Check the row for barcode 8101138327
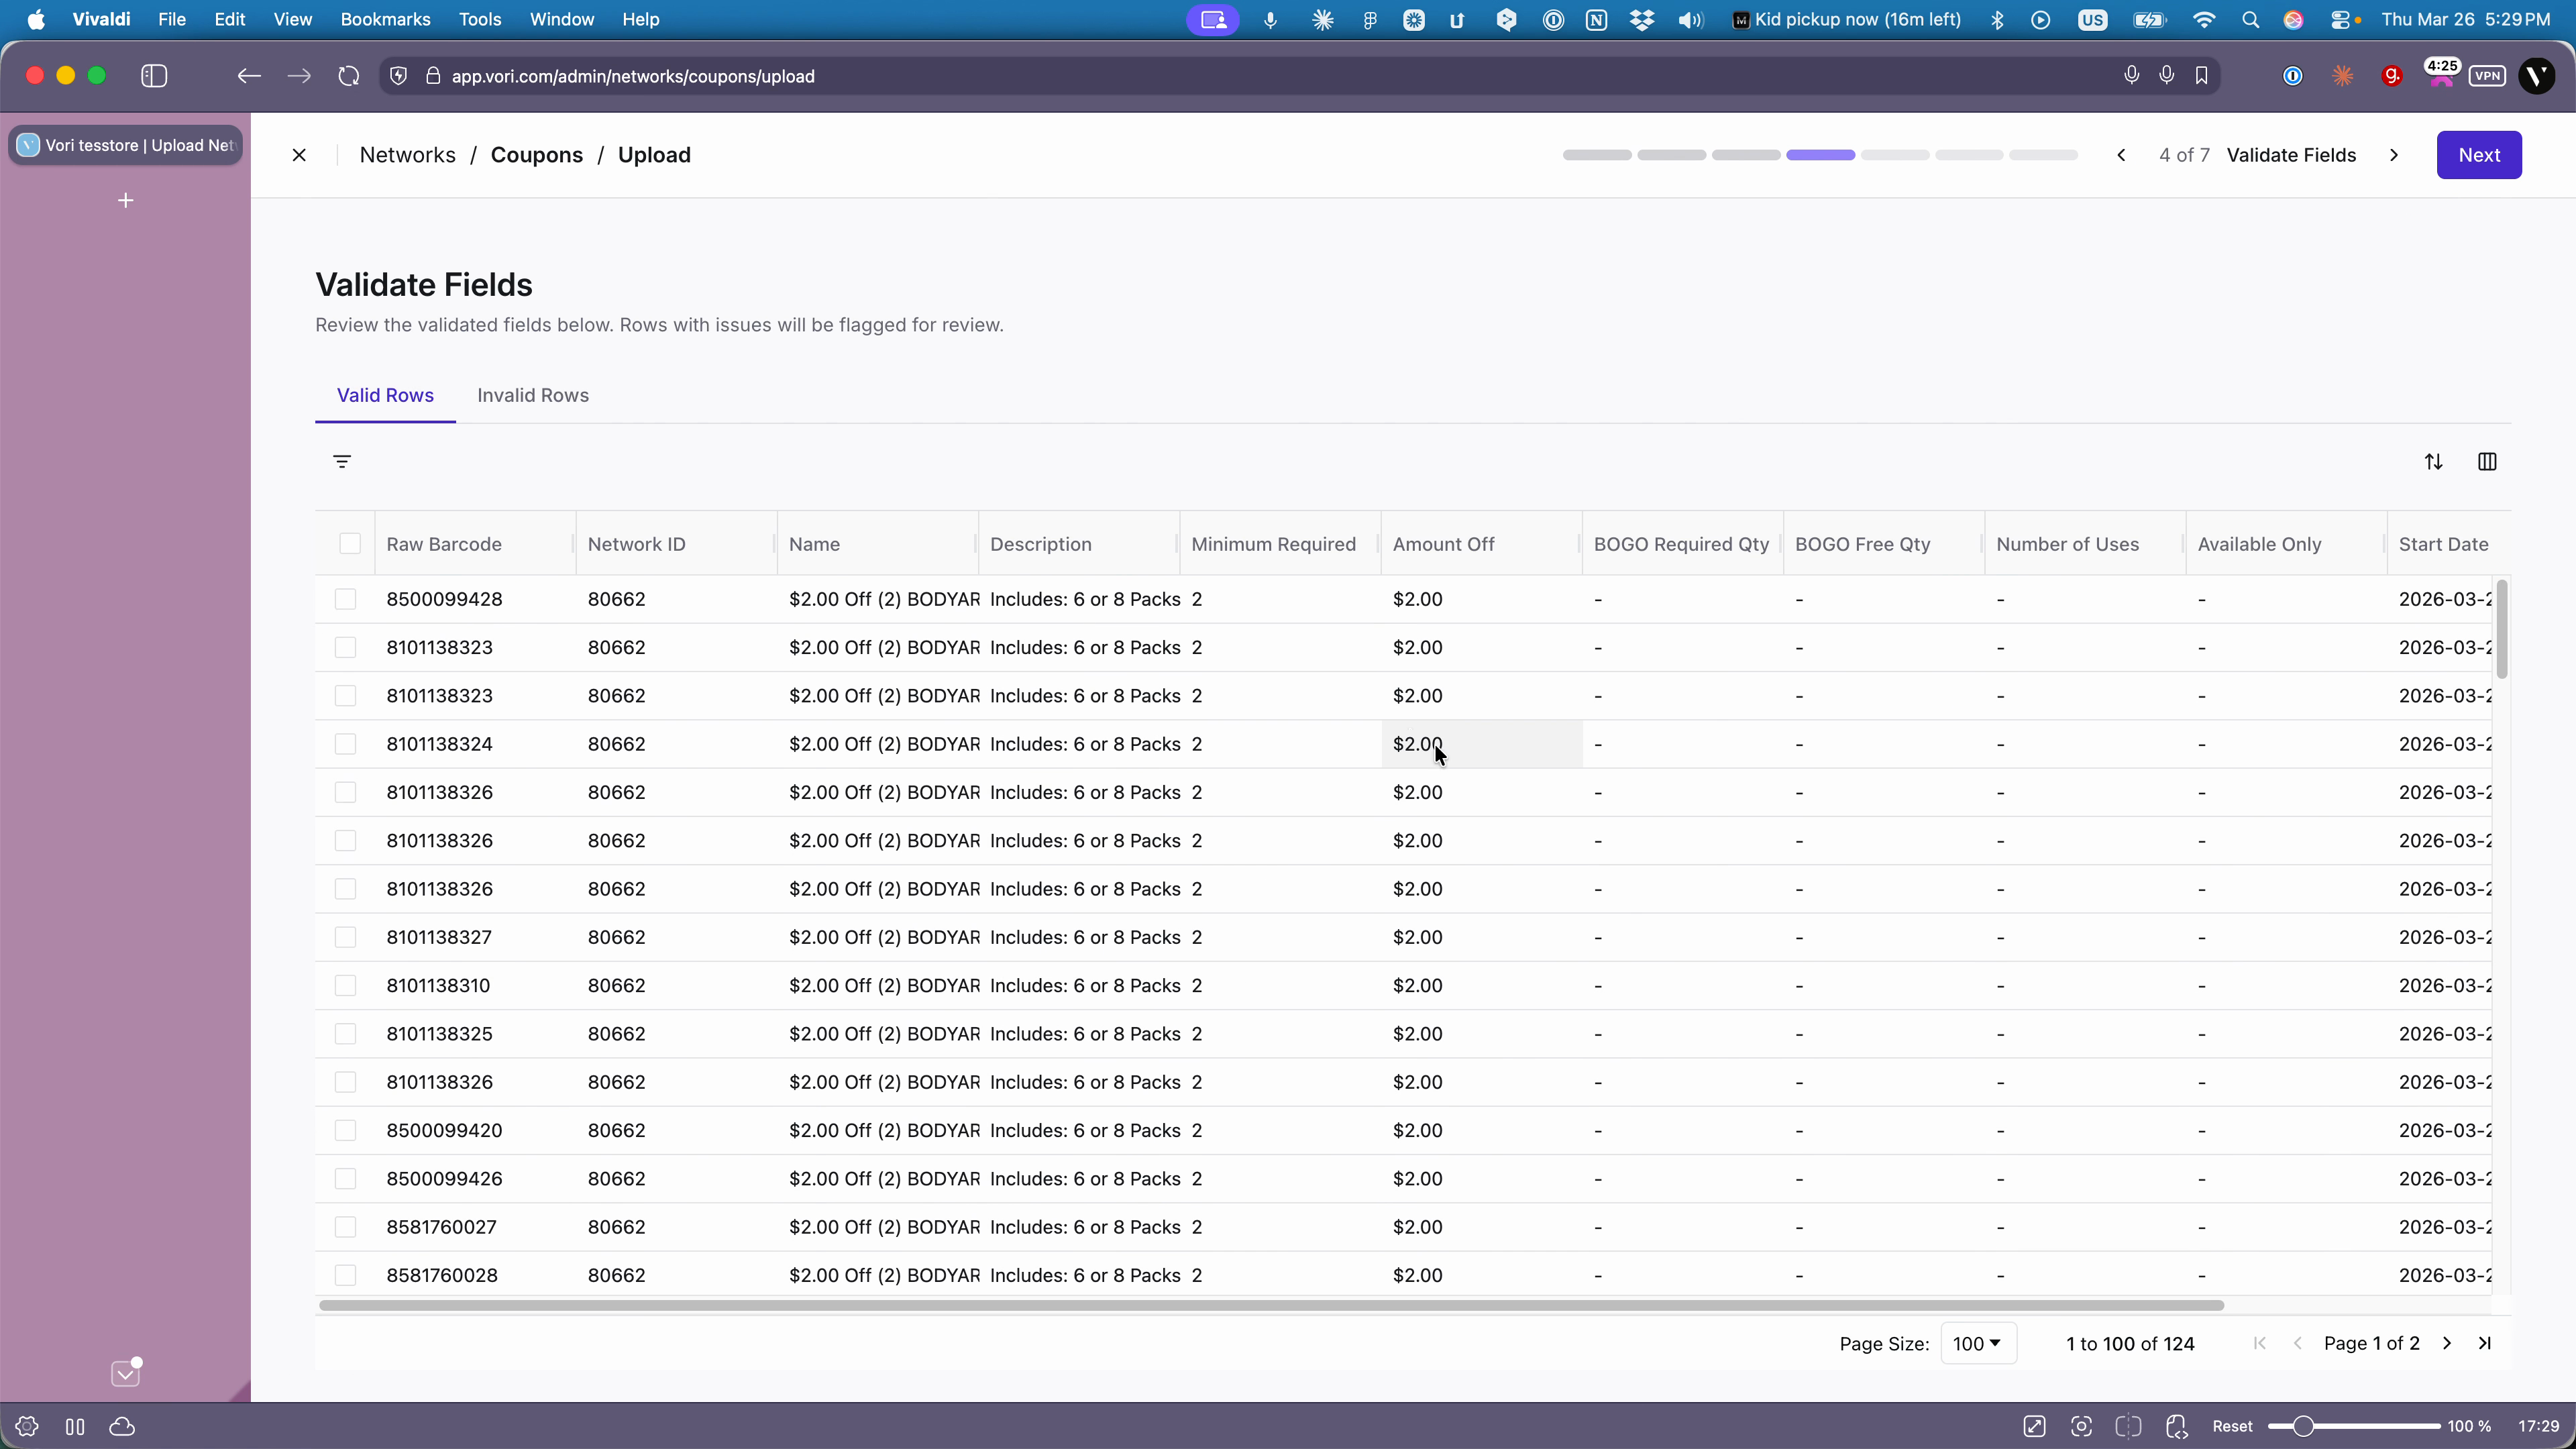Screen dimensions: 2576x1449 click(x=345, y=937)
